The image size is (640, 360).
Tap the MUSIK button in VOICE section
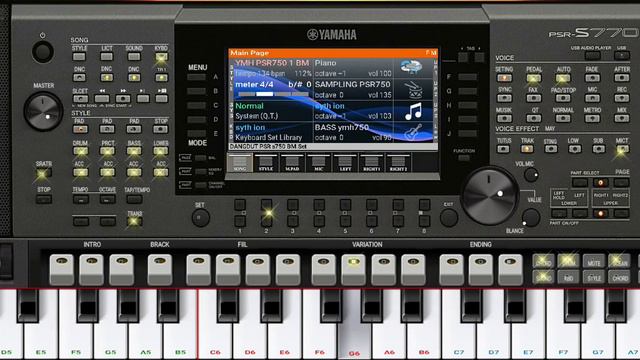point(504,118)
